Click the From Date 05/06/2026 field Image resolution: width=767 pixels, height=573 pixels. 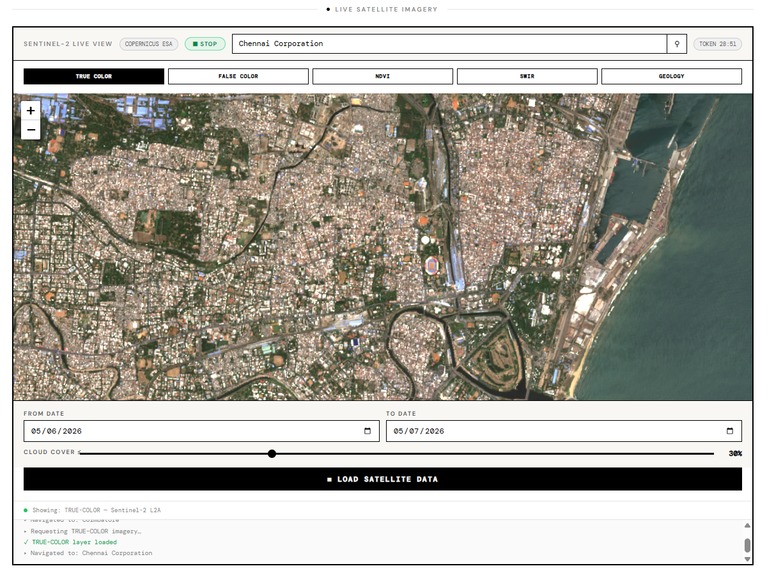click(202, 431)
